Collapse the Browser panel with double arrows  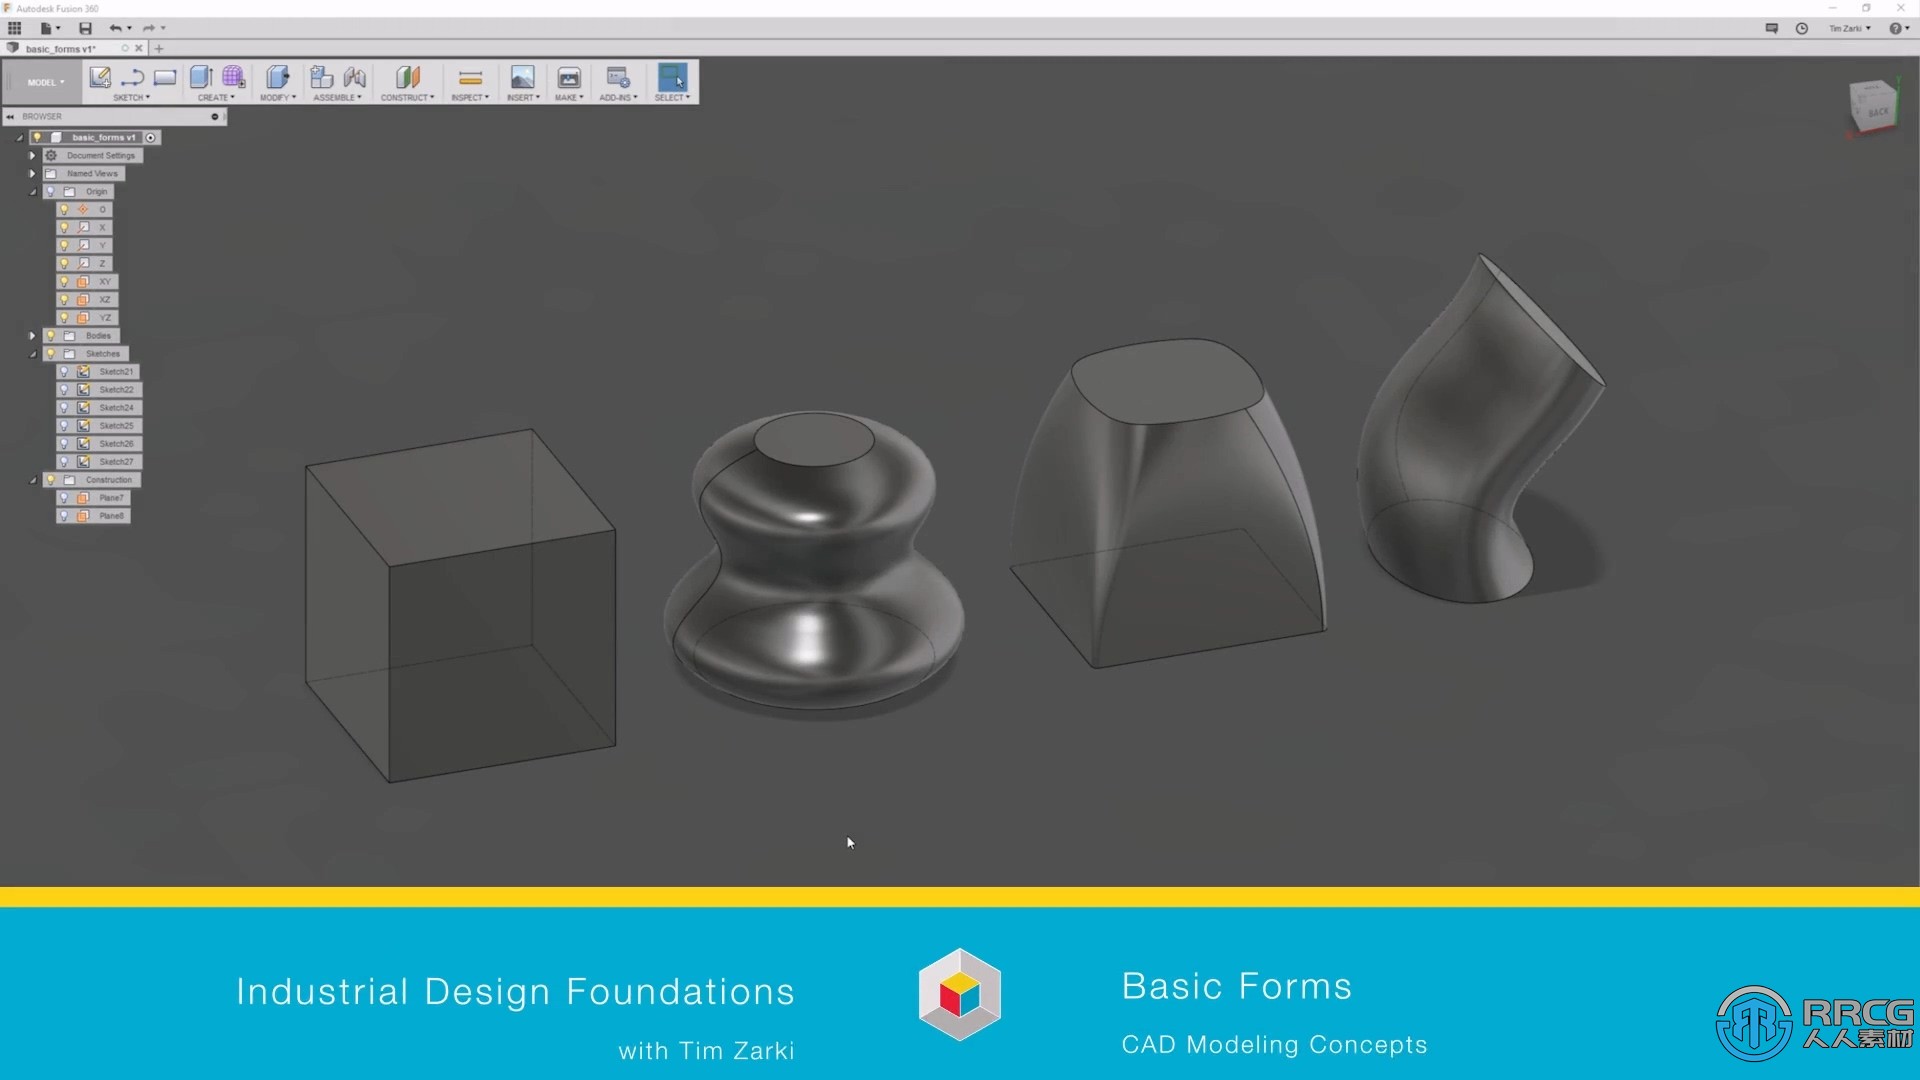(x=10, y=117)
